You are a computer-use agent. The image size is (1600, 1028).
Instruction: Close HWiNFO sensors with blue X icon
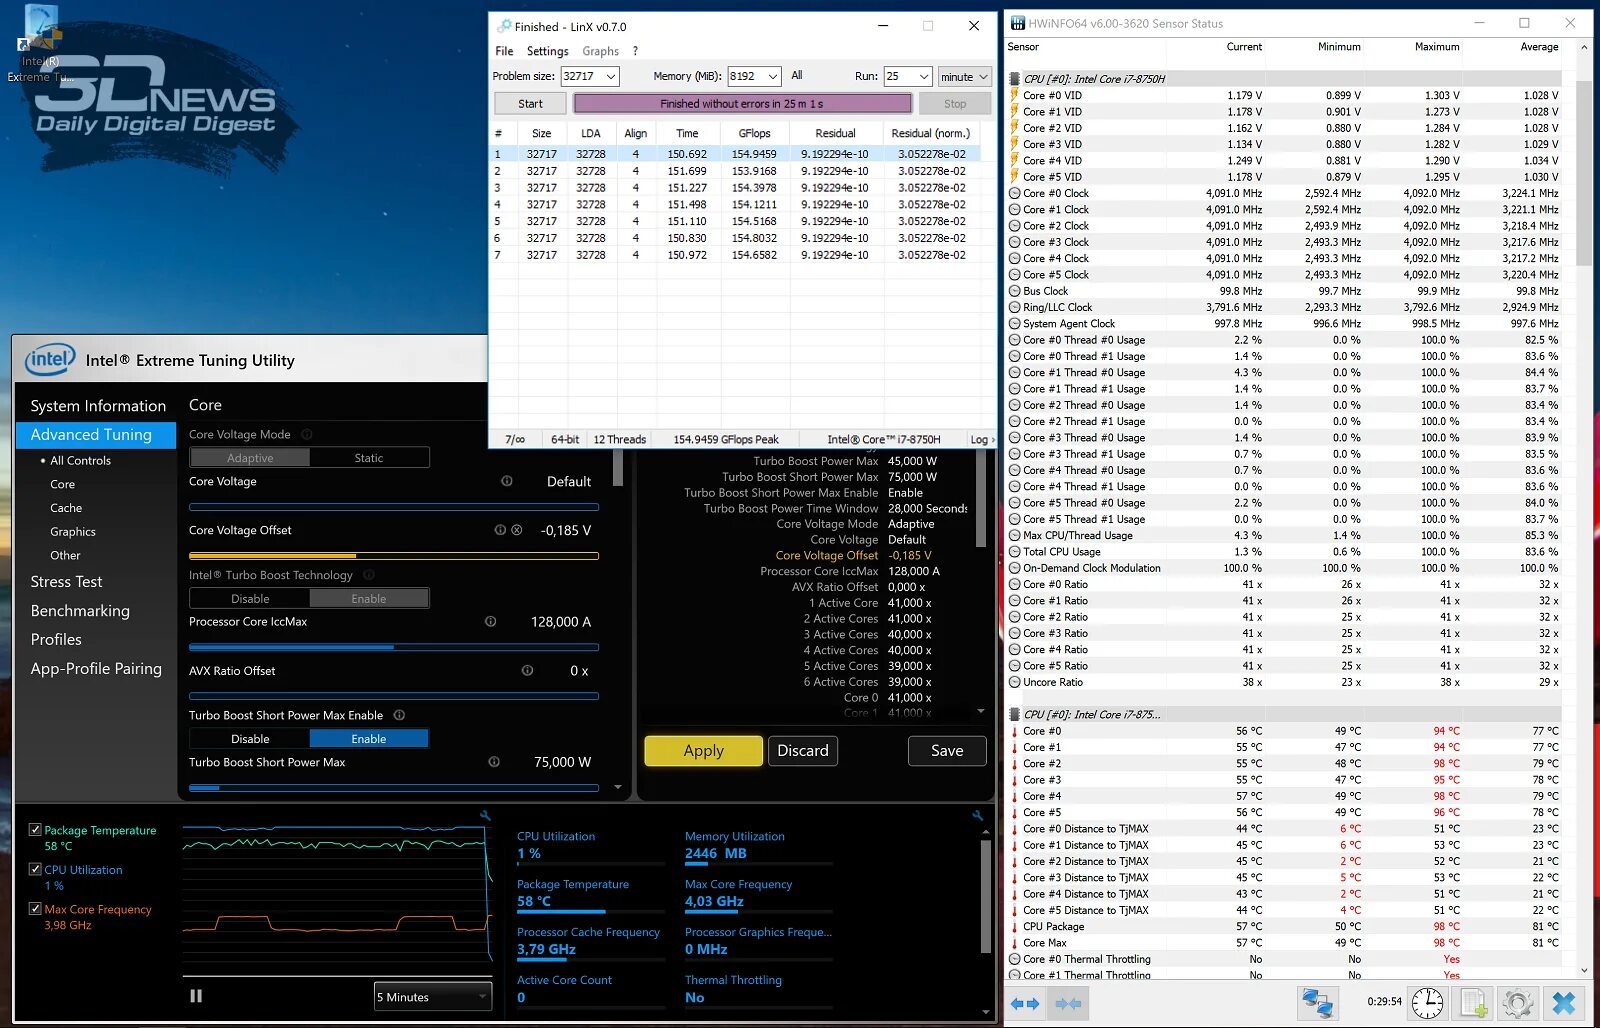click(1564, 1002)
